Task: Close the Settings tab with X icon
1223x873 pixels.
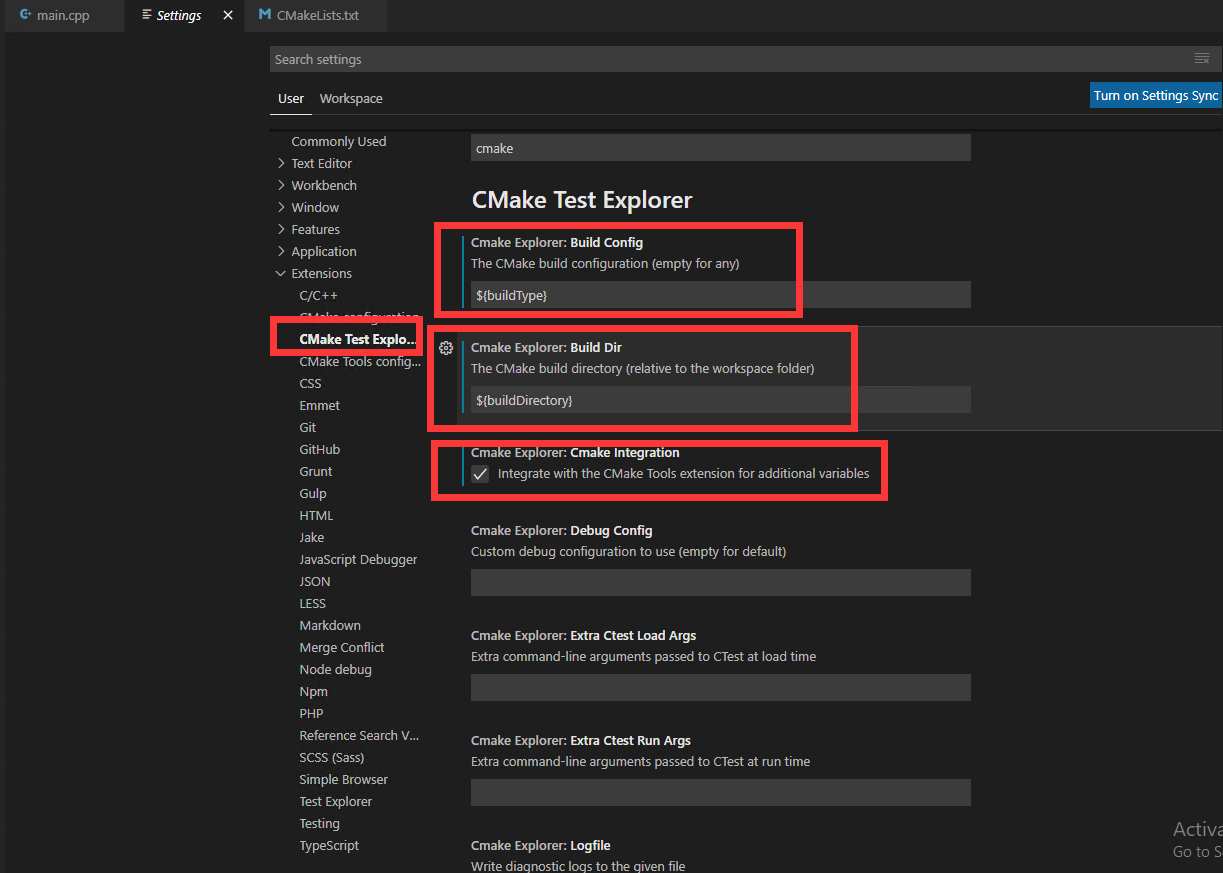Action: point(228,16)
